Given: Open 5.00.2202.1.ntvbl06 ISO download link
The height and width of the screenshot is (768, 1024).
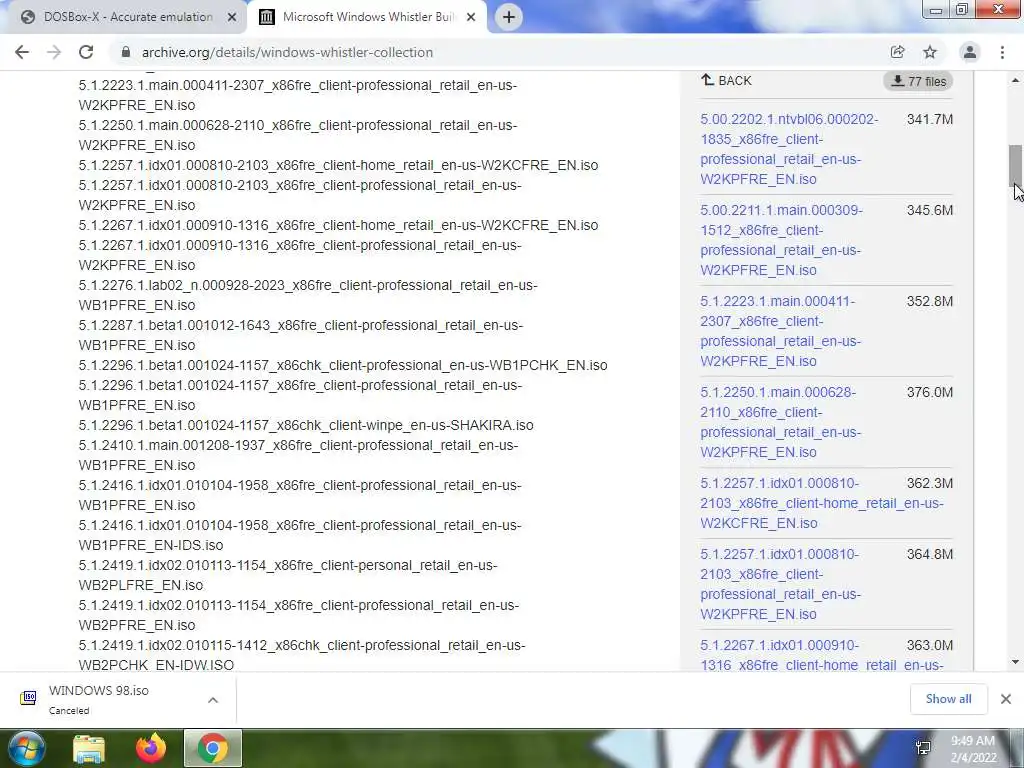Looking at the screenshot, I should coord(789,149).
